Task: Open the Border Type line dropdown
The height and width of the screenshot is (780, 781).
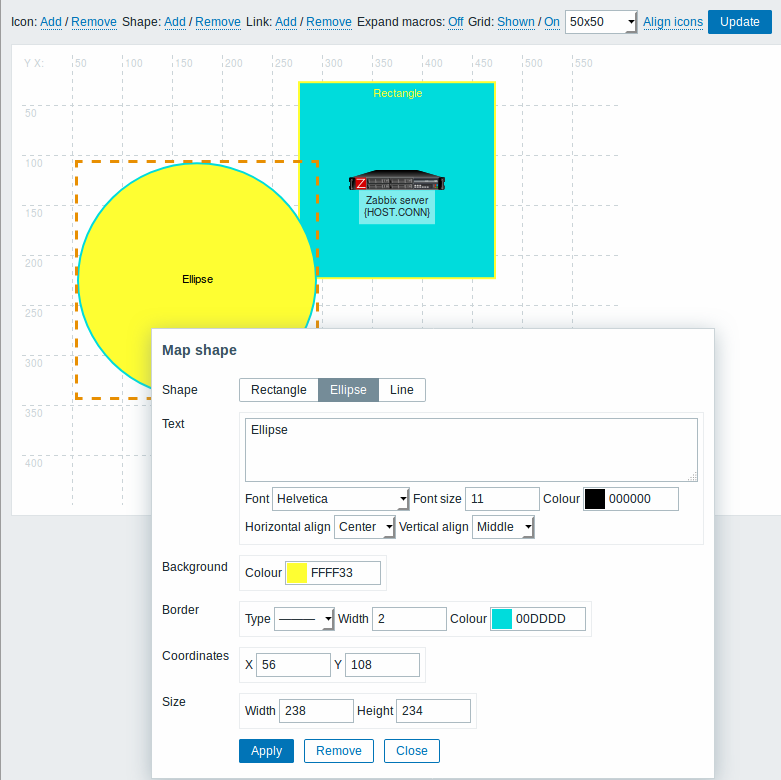Action: tap(304, 619)
